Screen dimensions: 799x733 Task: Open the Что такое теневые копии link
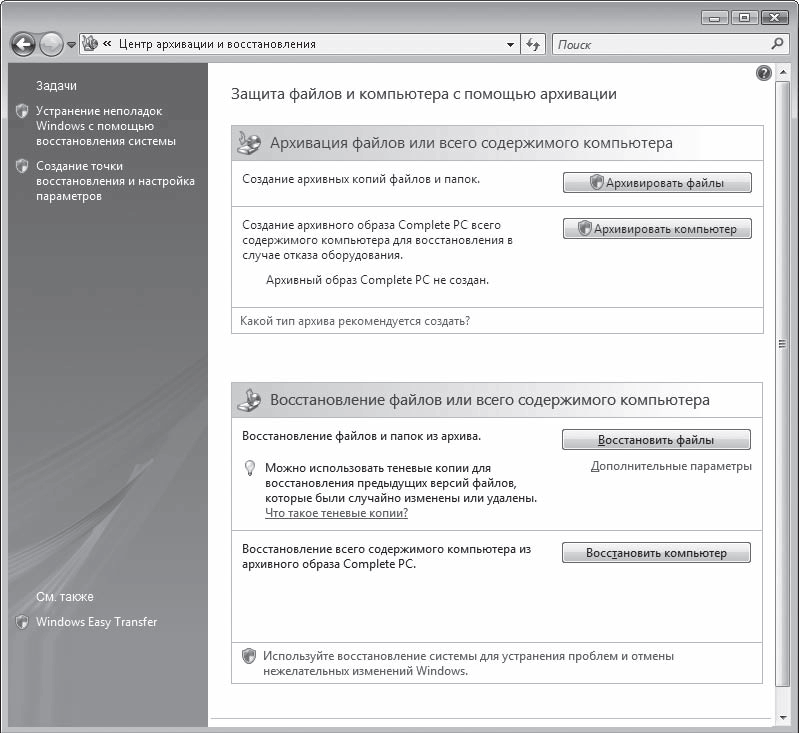pos(336,513)
